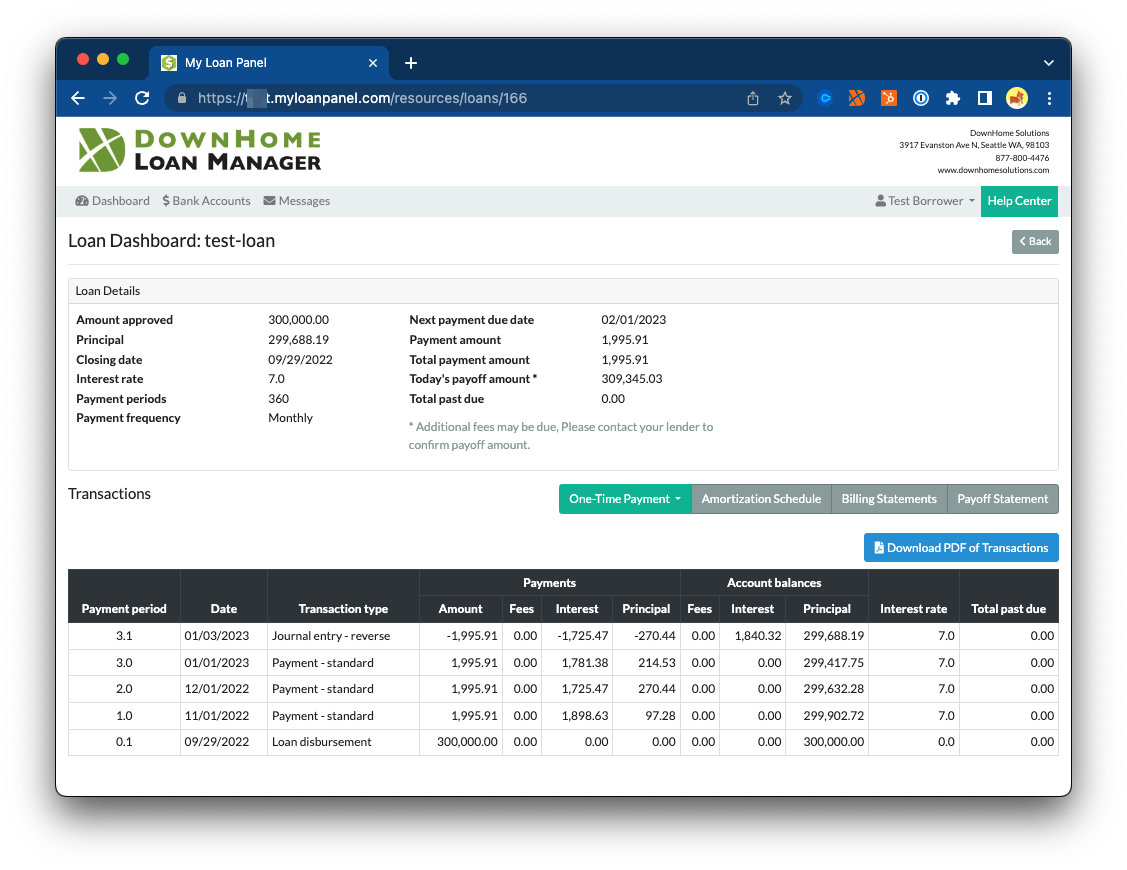Click the share page icon in address bar
Image resolution: width=1127 pixels, height=870 pixels.
tap(753, 98)
